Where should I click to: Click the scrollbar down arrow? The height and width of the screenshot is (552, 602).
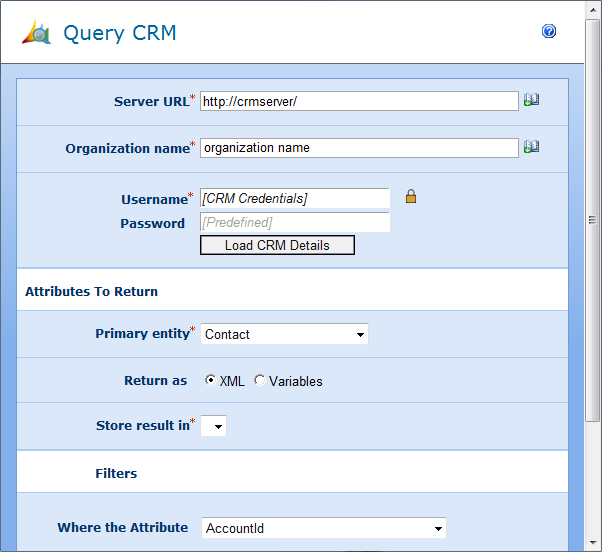click(x=593, y=544)
